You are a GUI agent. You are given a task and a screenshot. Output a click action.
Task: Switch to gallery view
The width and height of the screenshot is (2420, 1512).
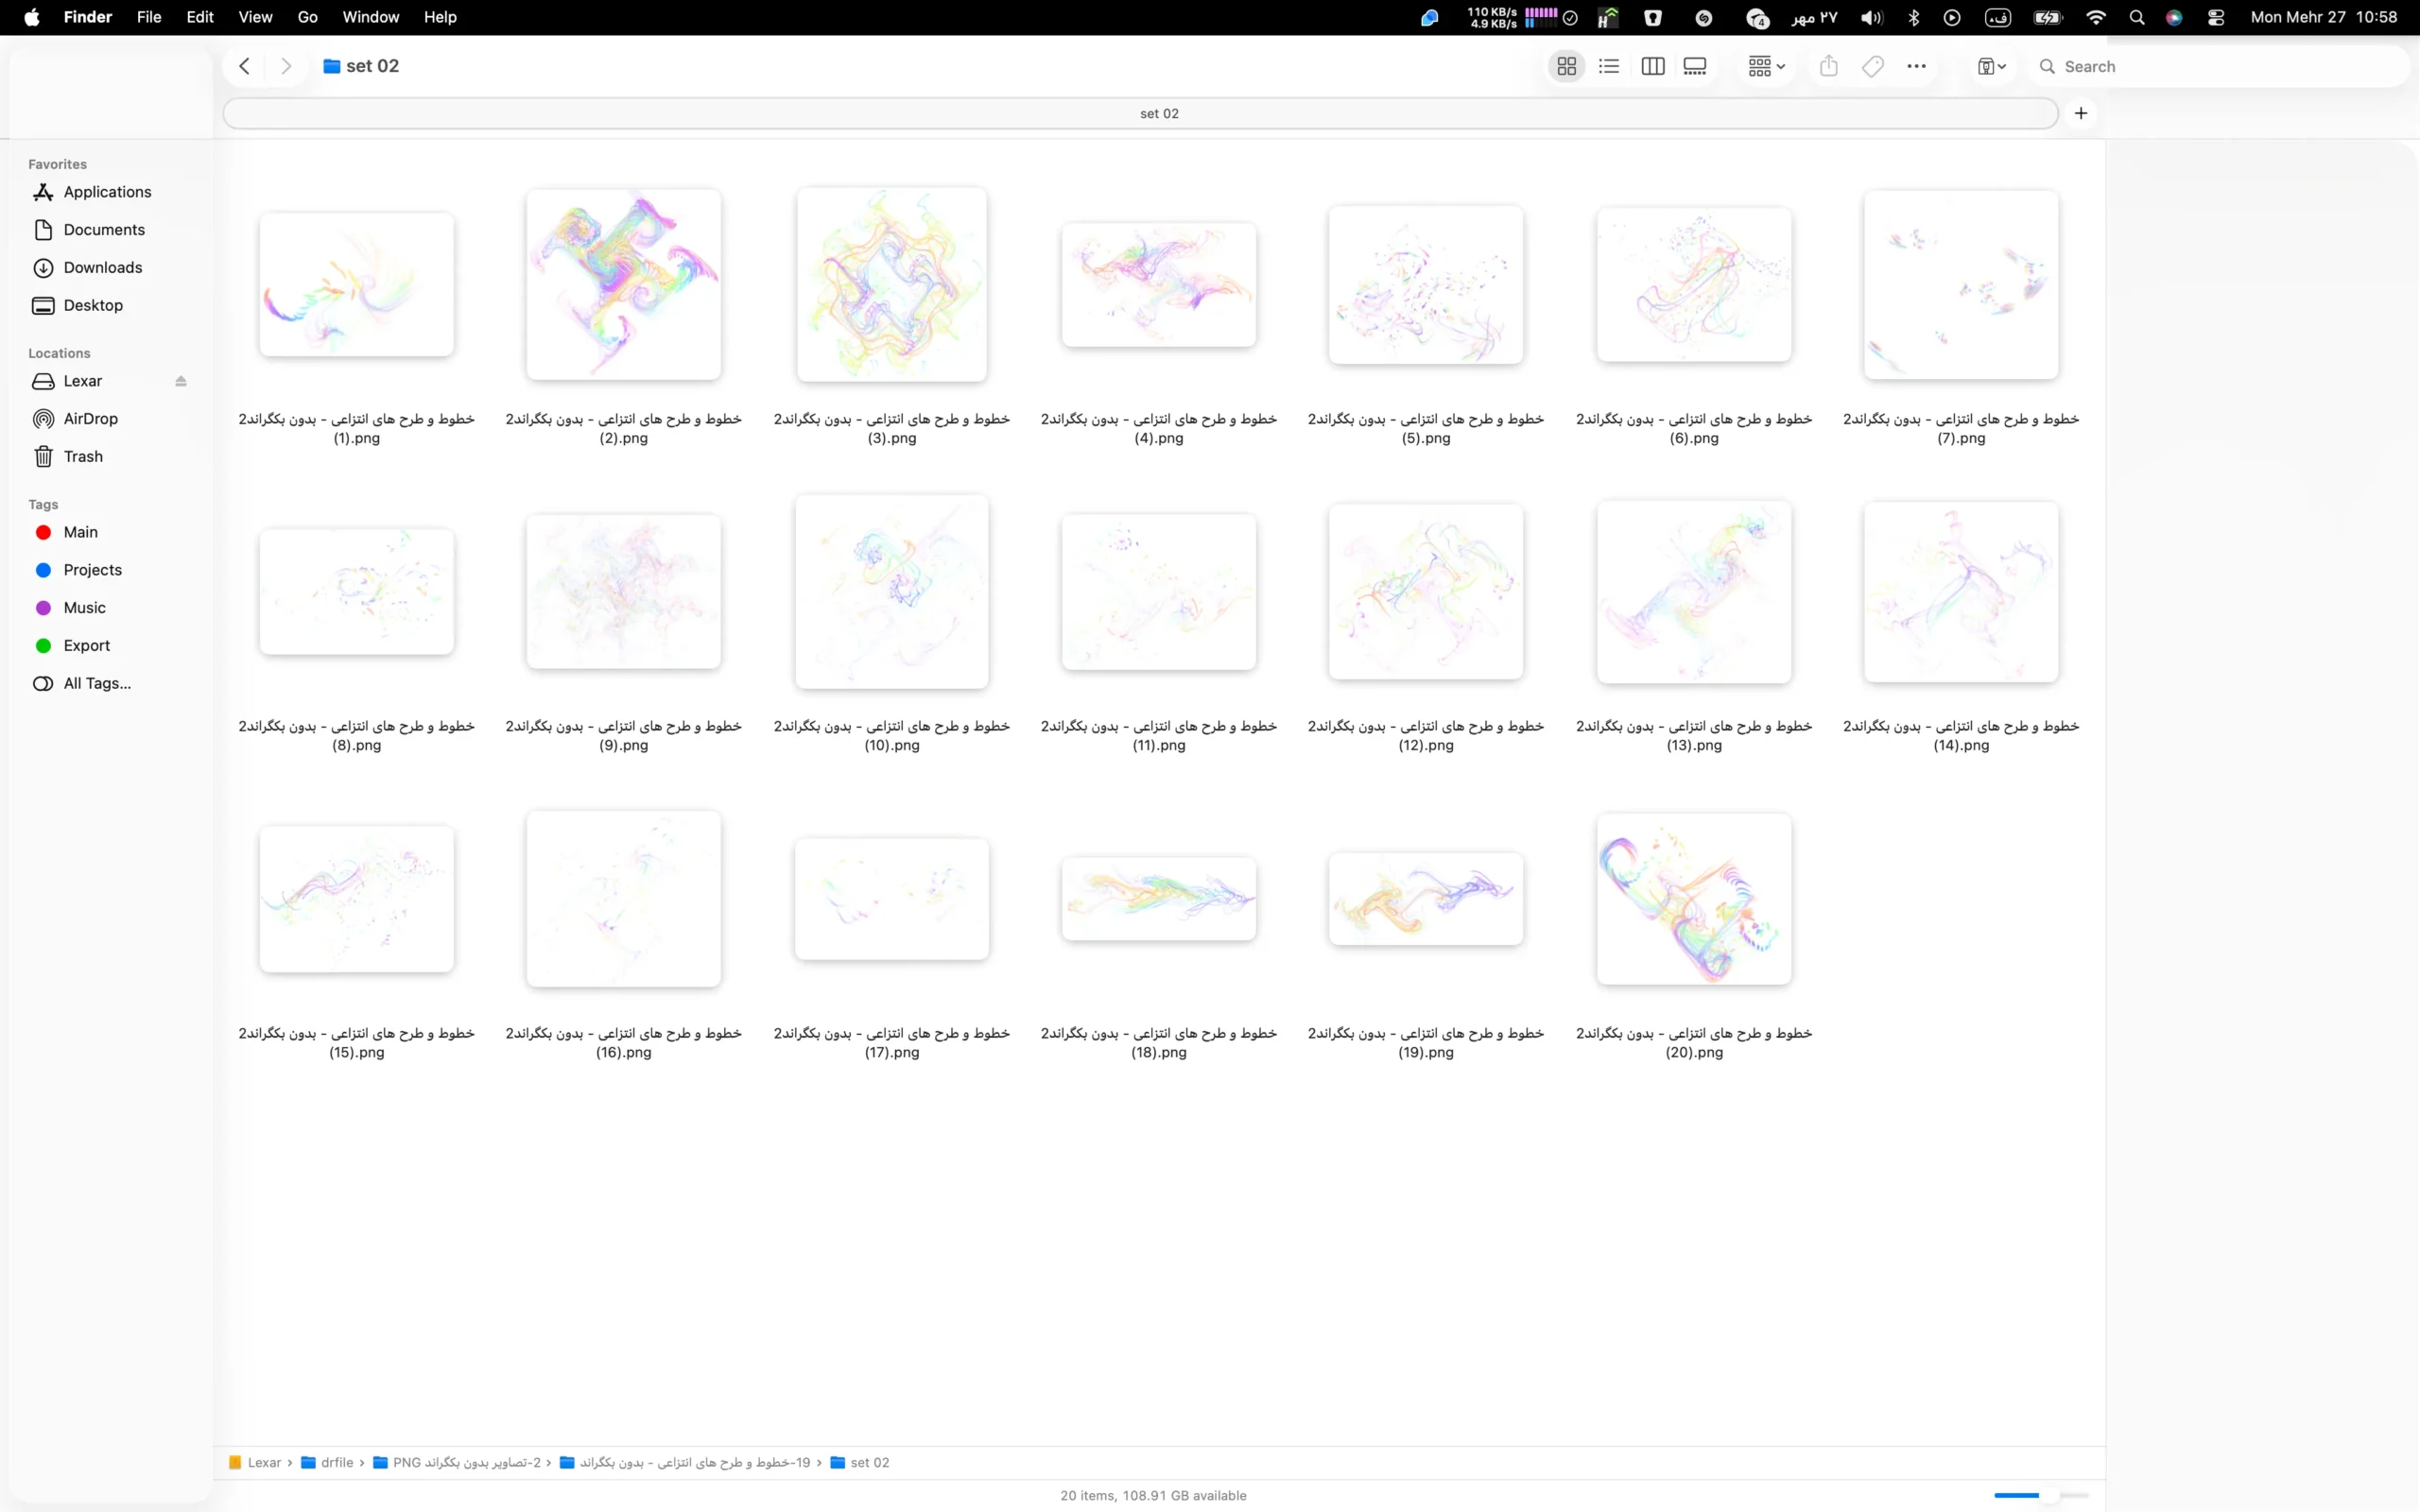tap(1695, 66)
